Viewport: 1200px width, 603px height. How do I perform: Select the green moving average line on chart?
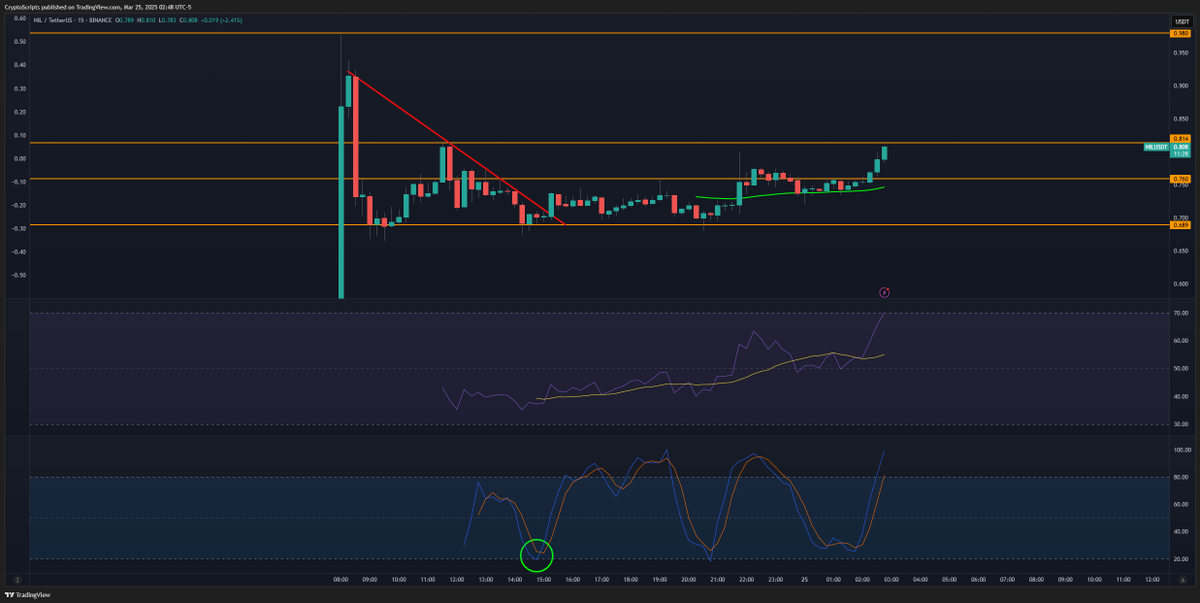pos(790,192)
